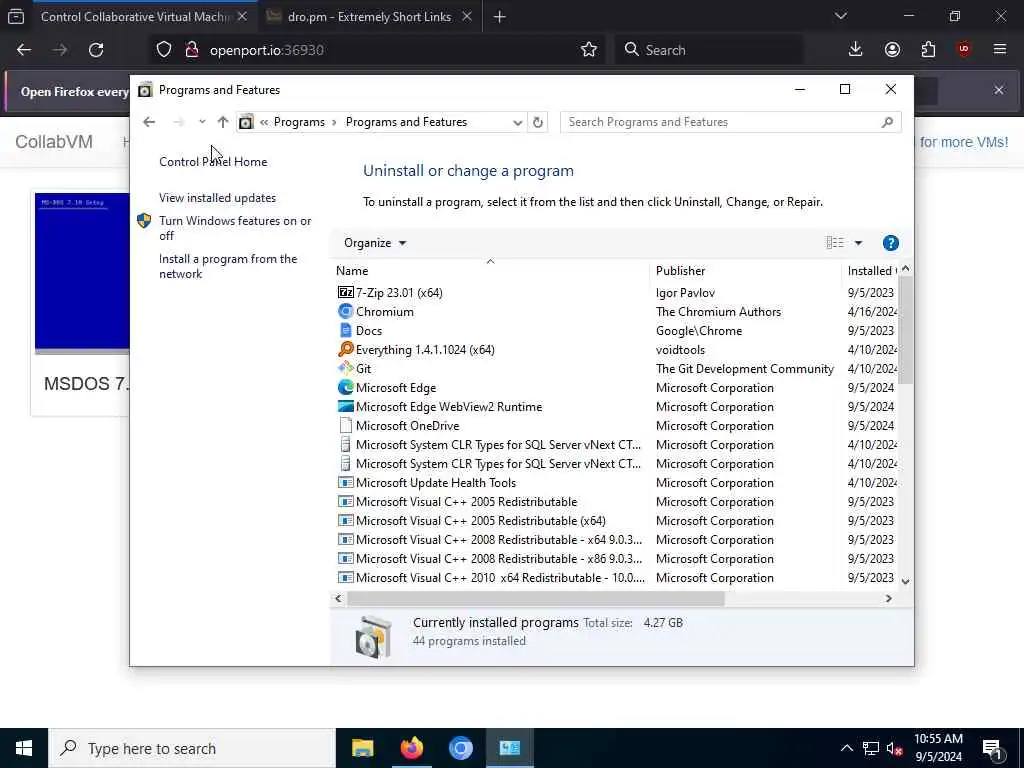The width and height of the screenshot is (1024, 768).
Task: Expand the view options dropdown arrow
Action: (x=858, y=243)
